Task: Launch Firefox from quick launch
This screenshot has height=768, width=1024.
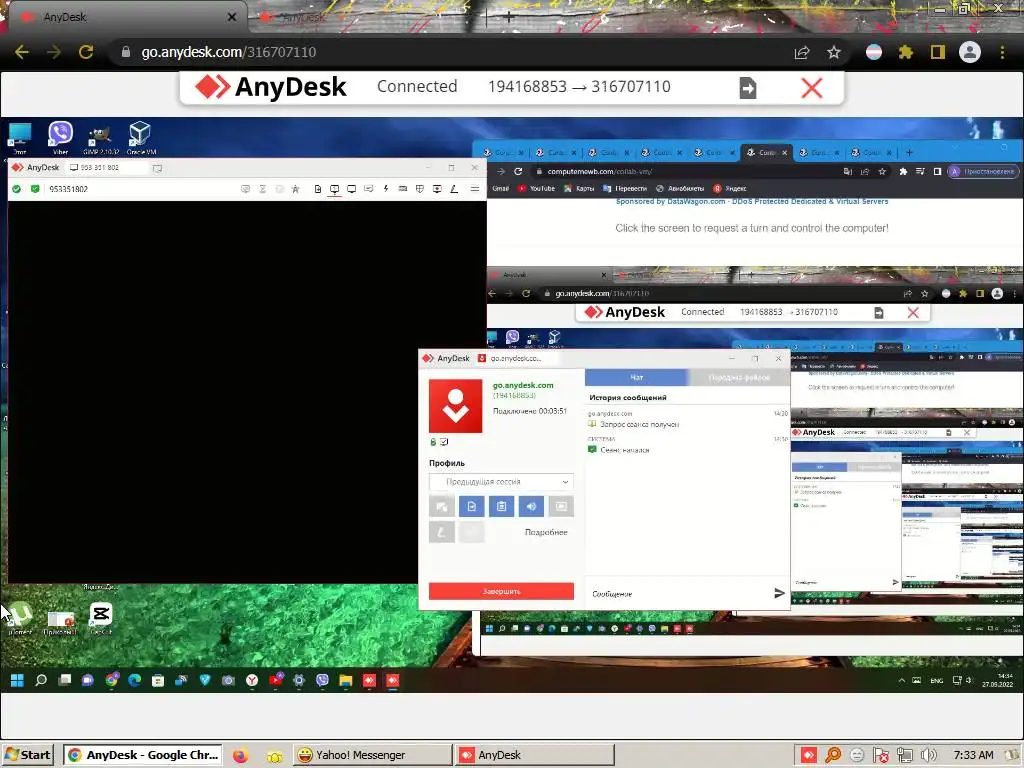Action: pyautogui.click(x=240, y=756)
